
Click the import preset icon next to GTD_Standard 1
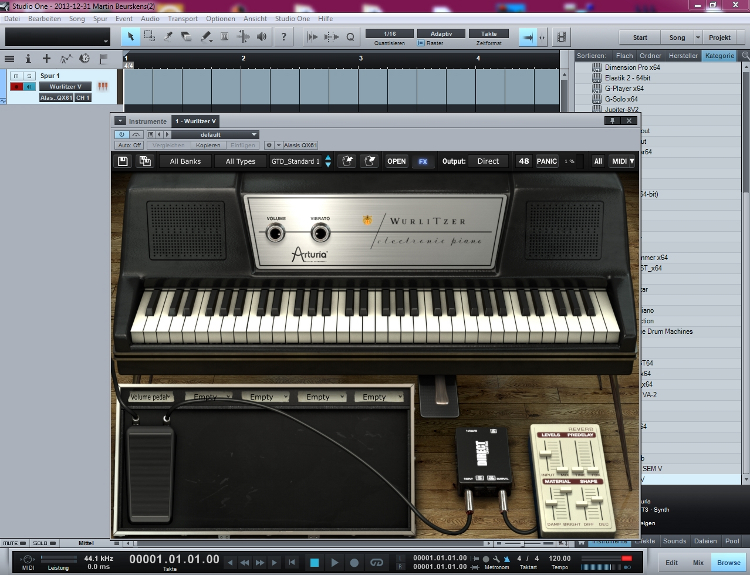pyautogui.click(x=347, y=161)
